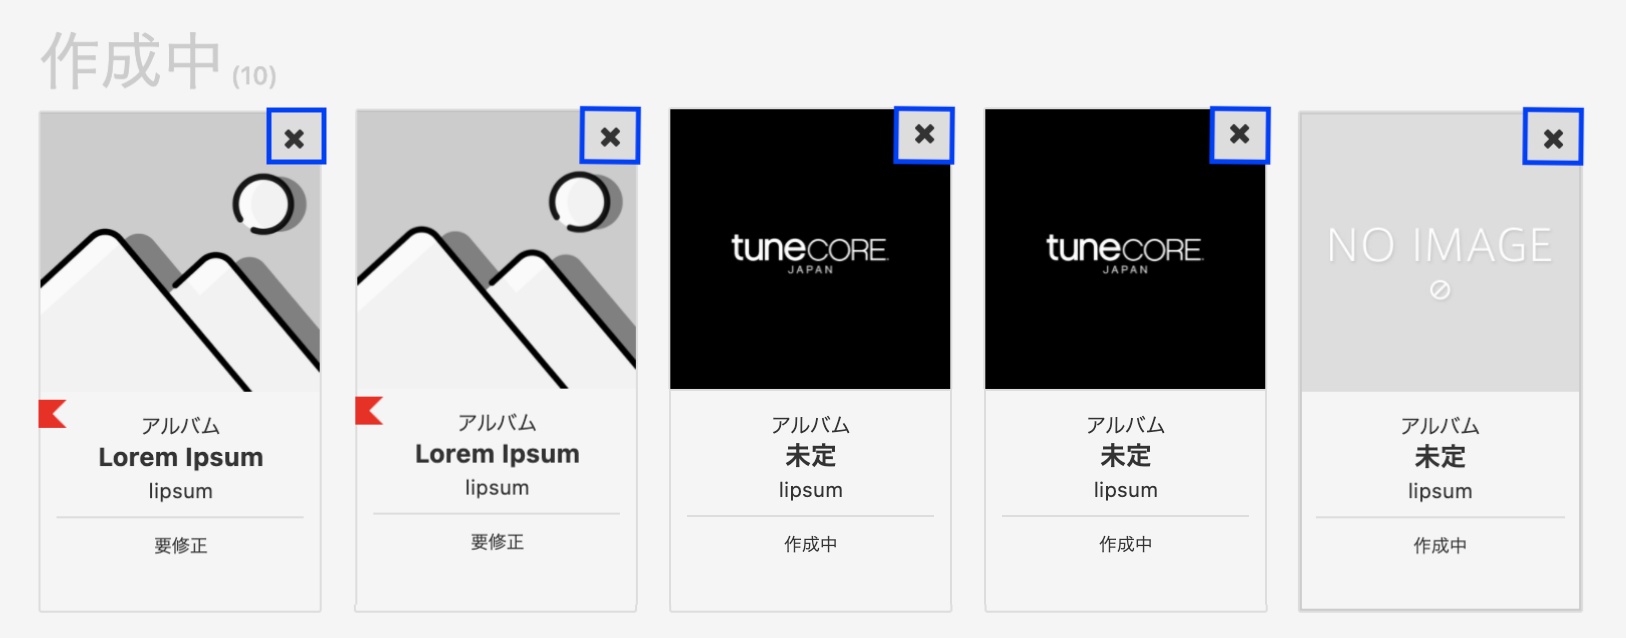
Task: Open second album title Lorem Ipsum
Action: tap(497, 454)
